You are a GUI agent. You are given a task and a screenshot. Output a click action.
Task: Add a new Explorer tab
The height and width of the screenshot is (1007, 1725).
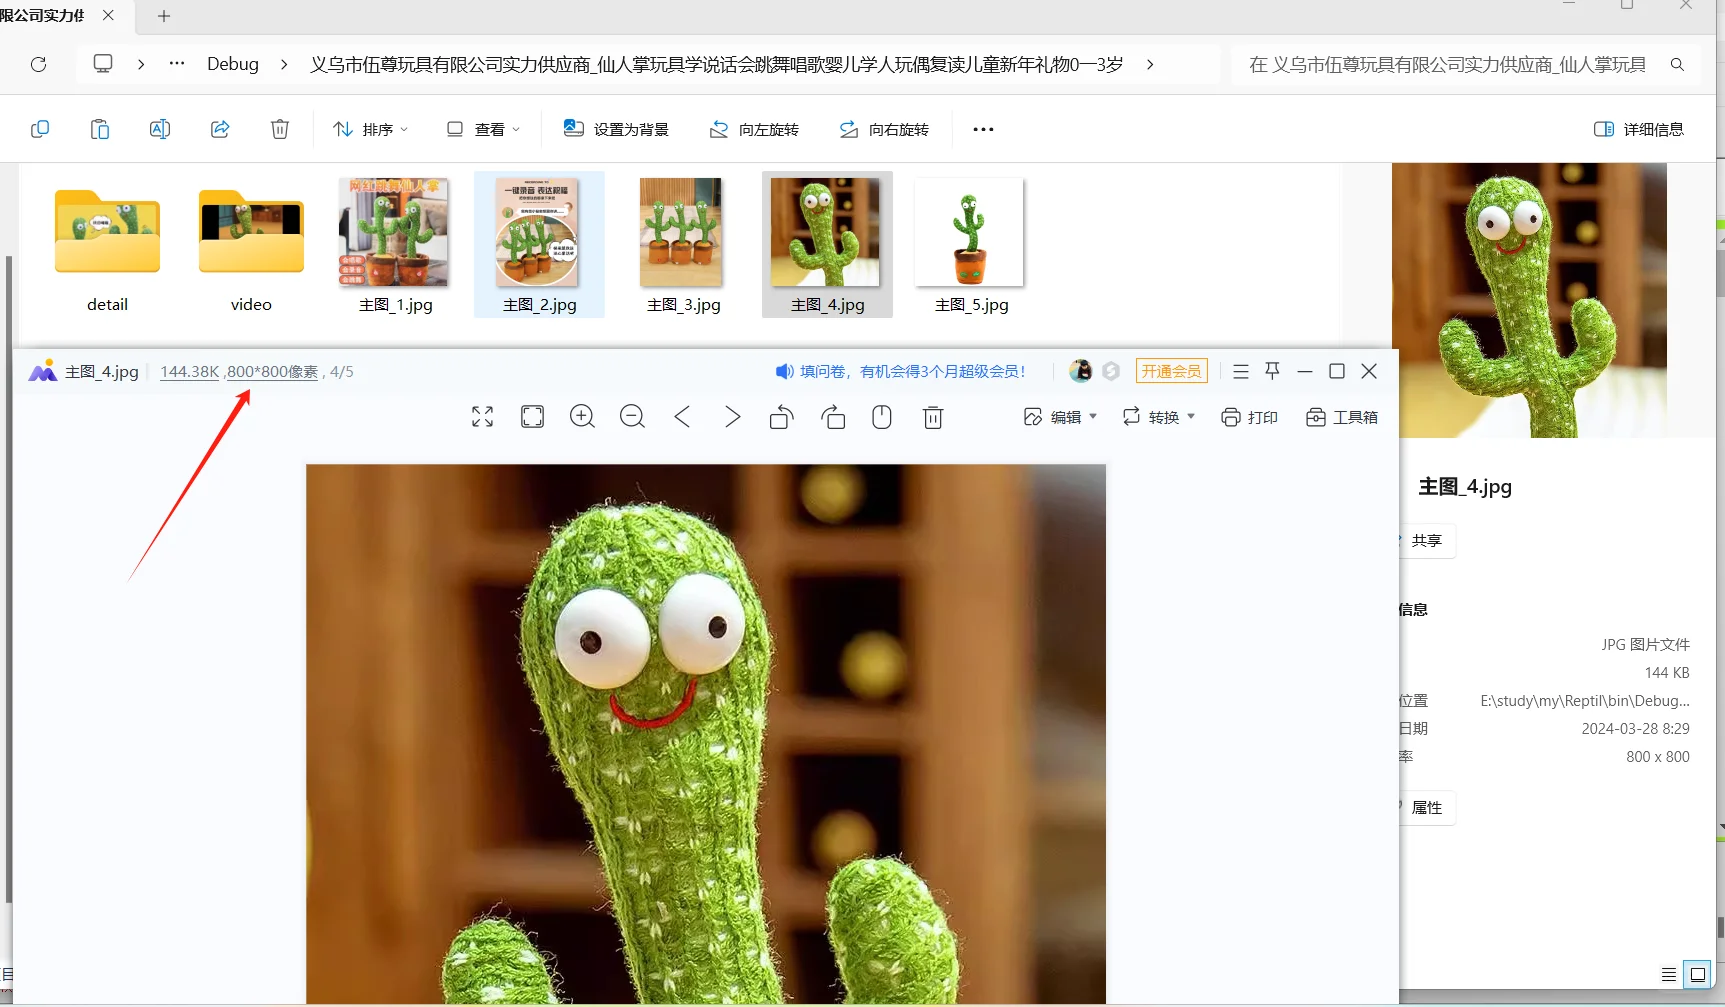164,16
